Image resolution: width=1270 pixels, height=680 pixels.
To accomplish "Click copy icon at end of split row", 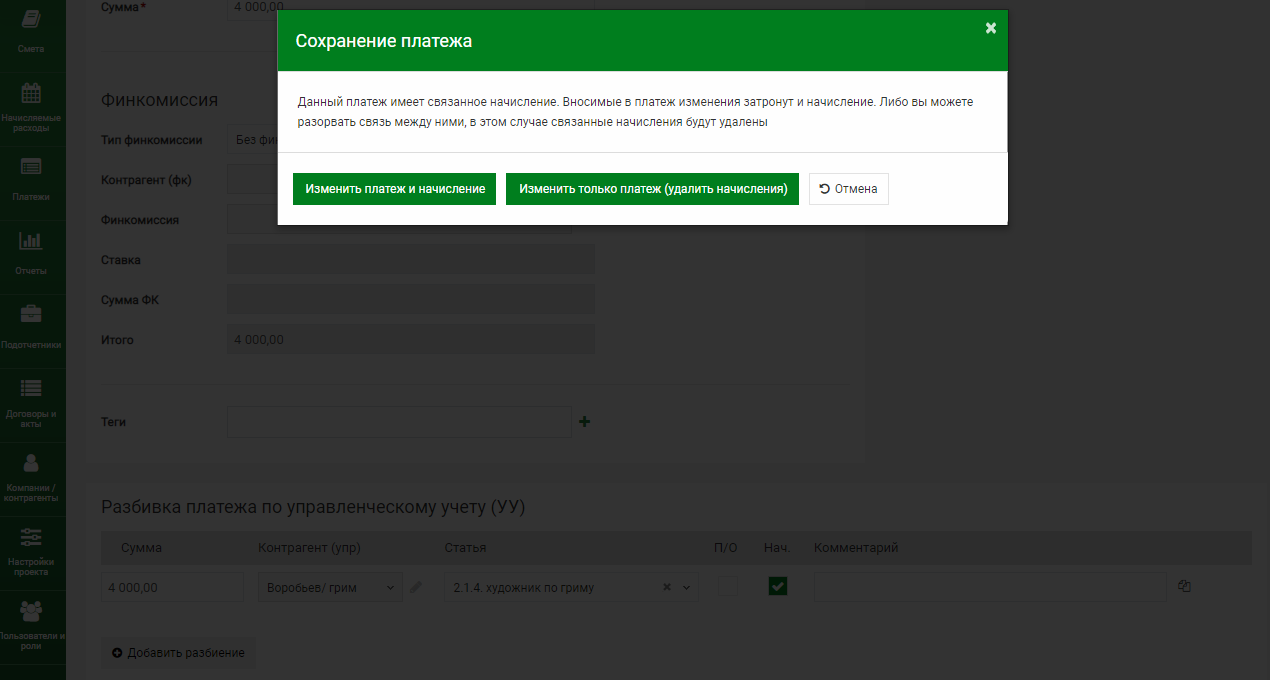I will coord(1184,587).
